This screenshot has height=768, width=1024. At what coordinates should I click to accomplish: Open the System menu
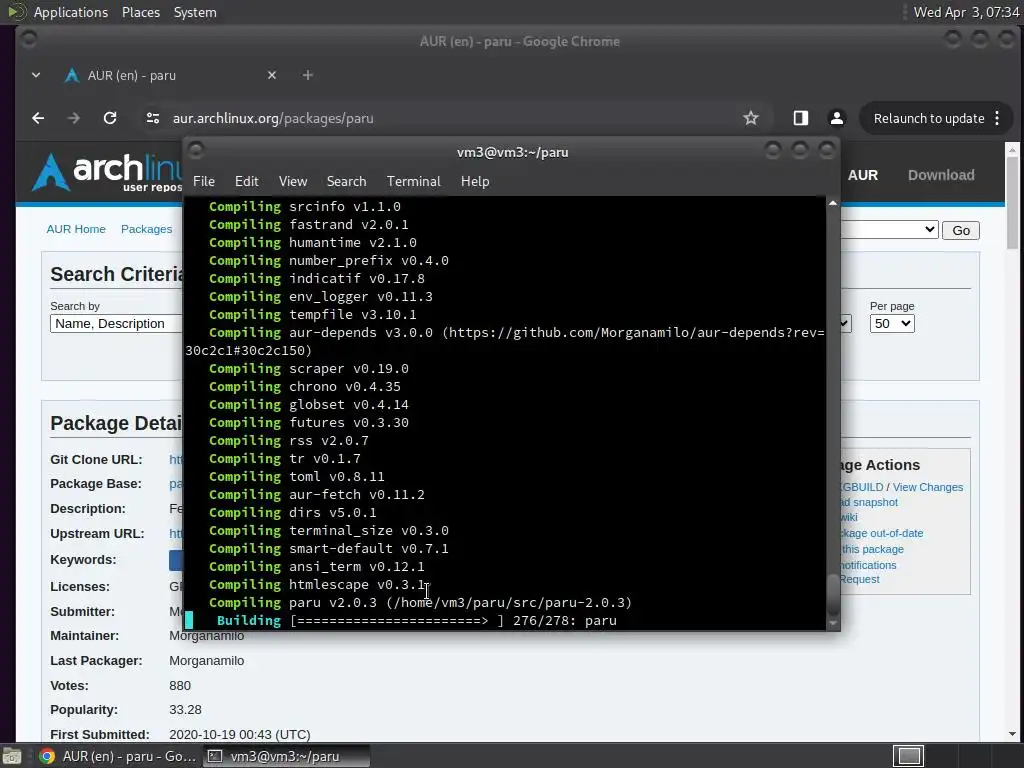(x=195, y=12)
